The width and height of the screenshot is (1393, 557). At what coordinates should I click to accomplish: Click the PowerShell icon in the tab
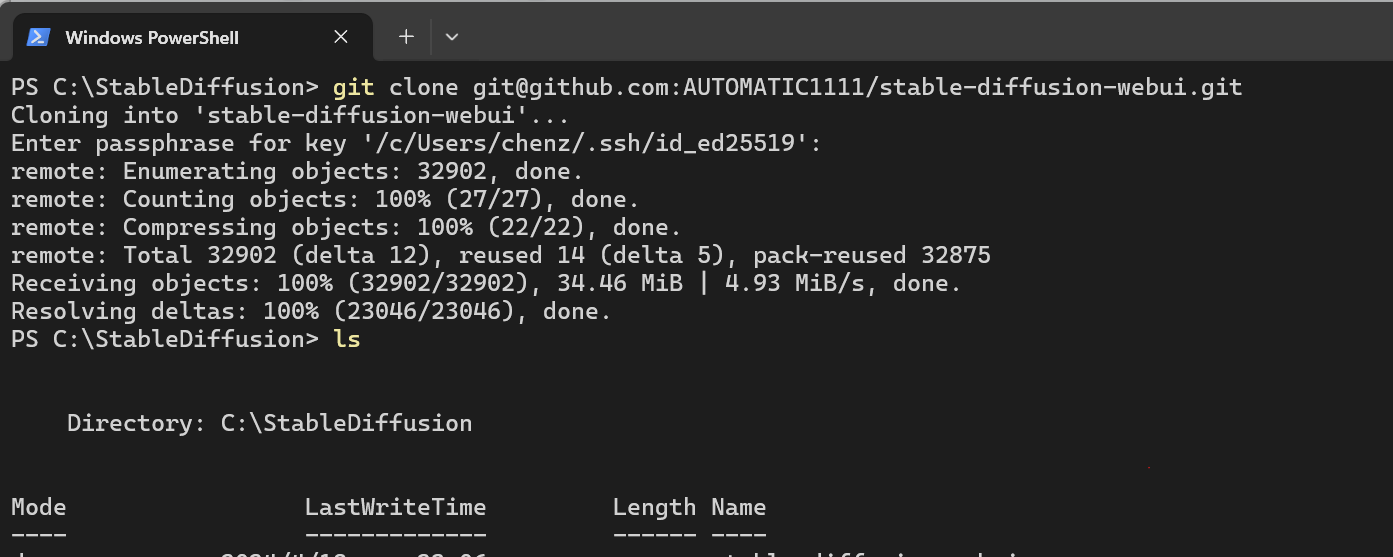click(x=39, y=37)
